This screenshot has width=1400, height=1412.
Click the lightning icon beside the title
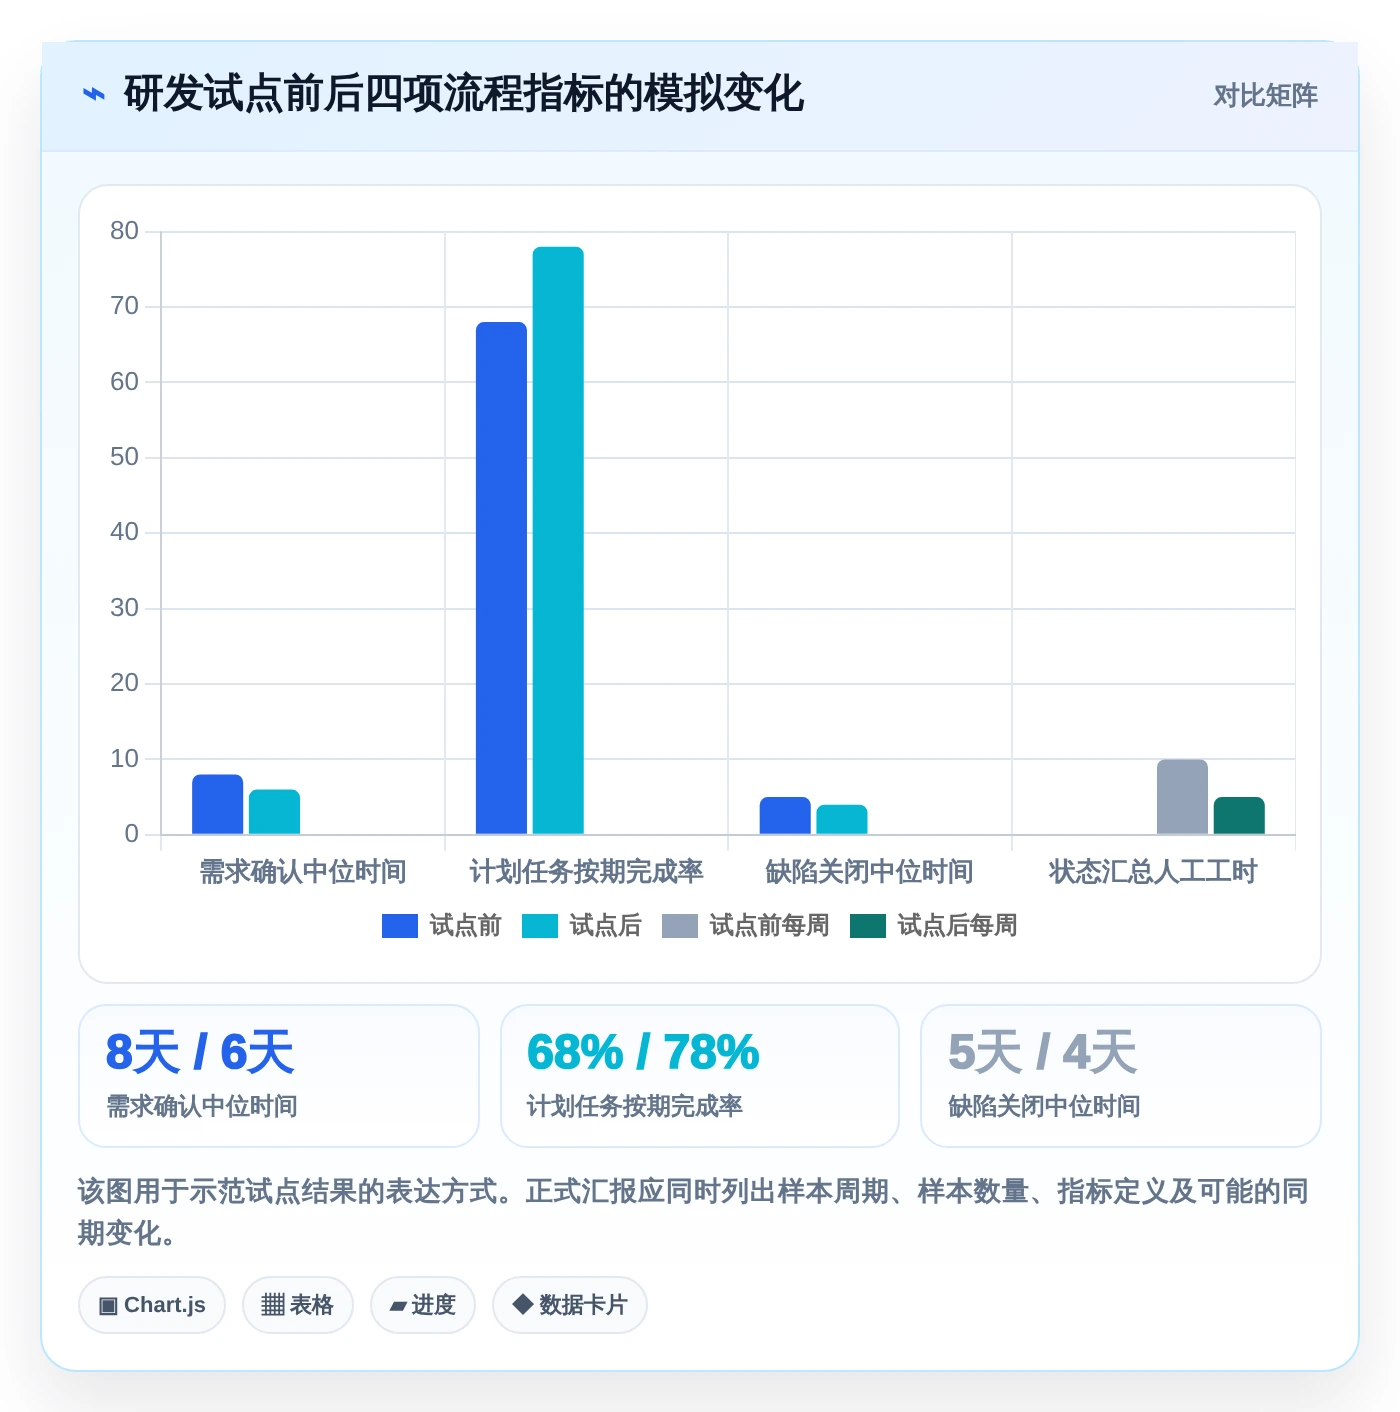pos(93,95)
